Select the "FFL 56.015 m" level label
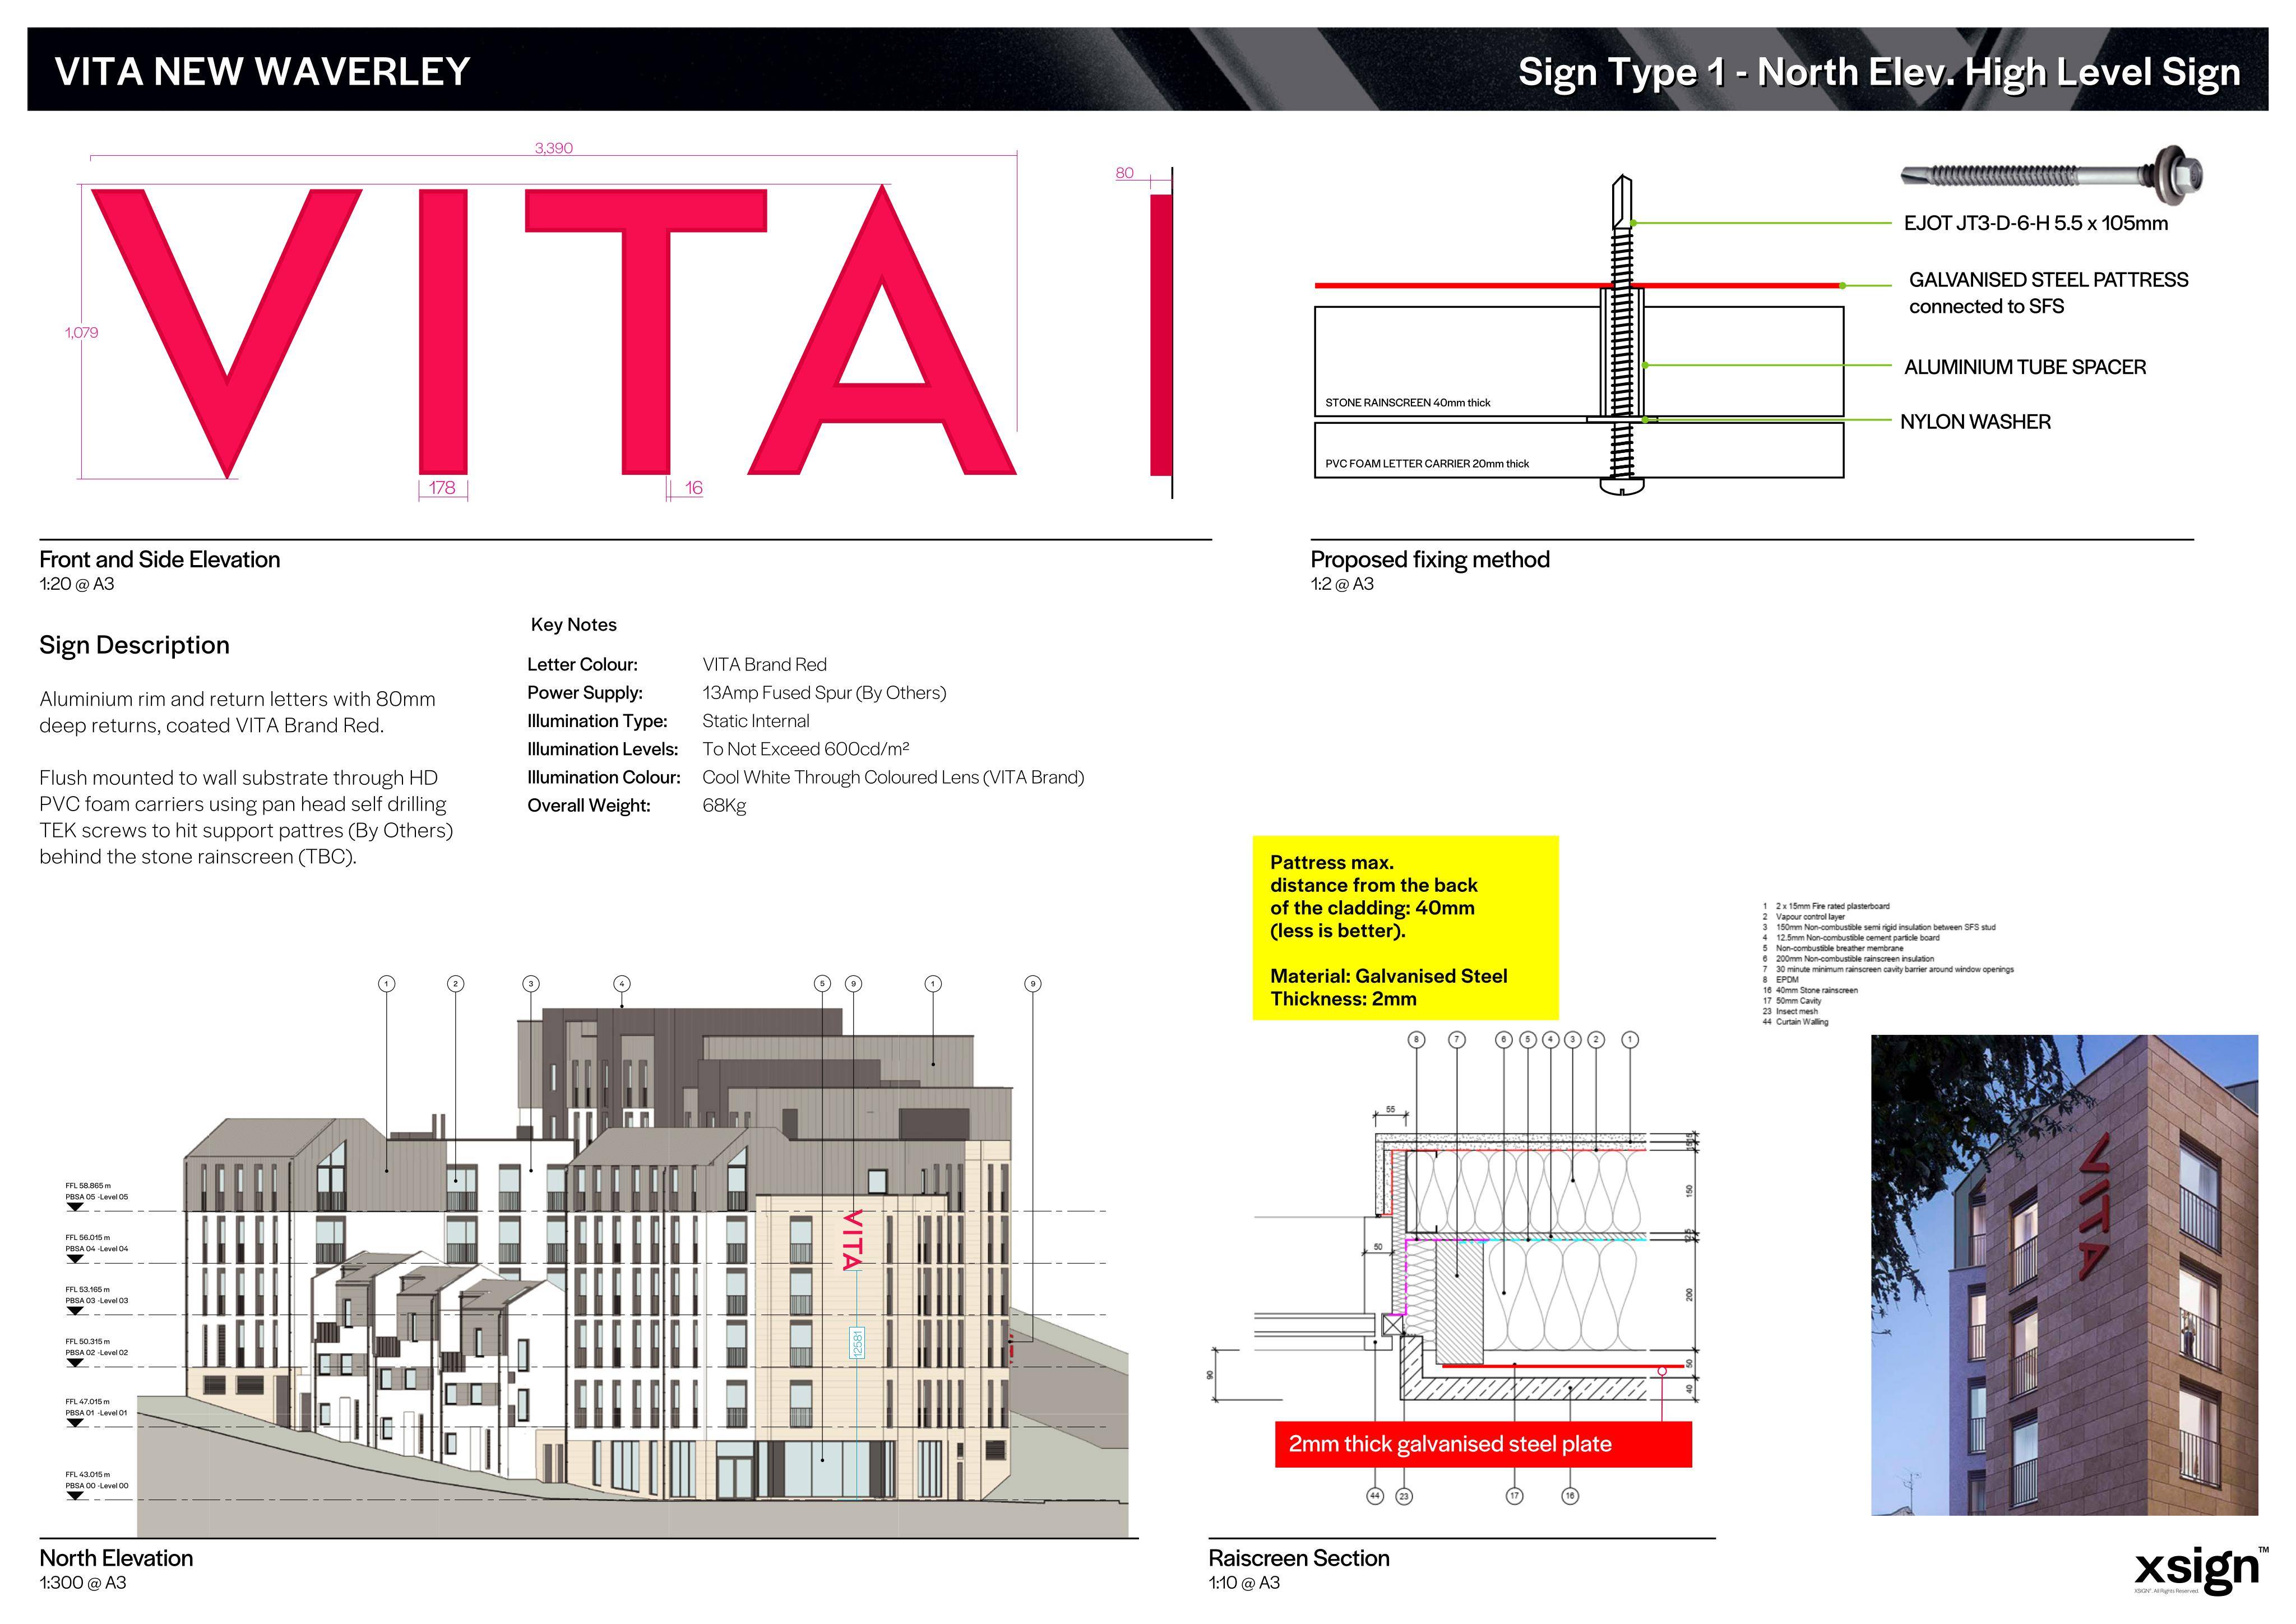Viewport: 2296px width, 1624px height. (88, 1238)
